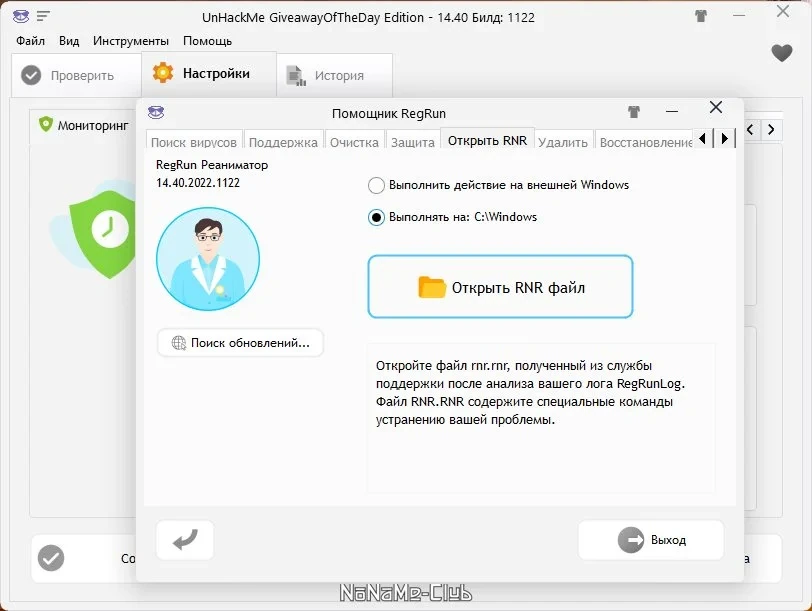812x611 pixels.
Task: Close the RegRun helper dialog
Action: click(716, 107)
